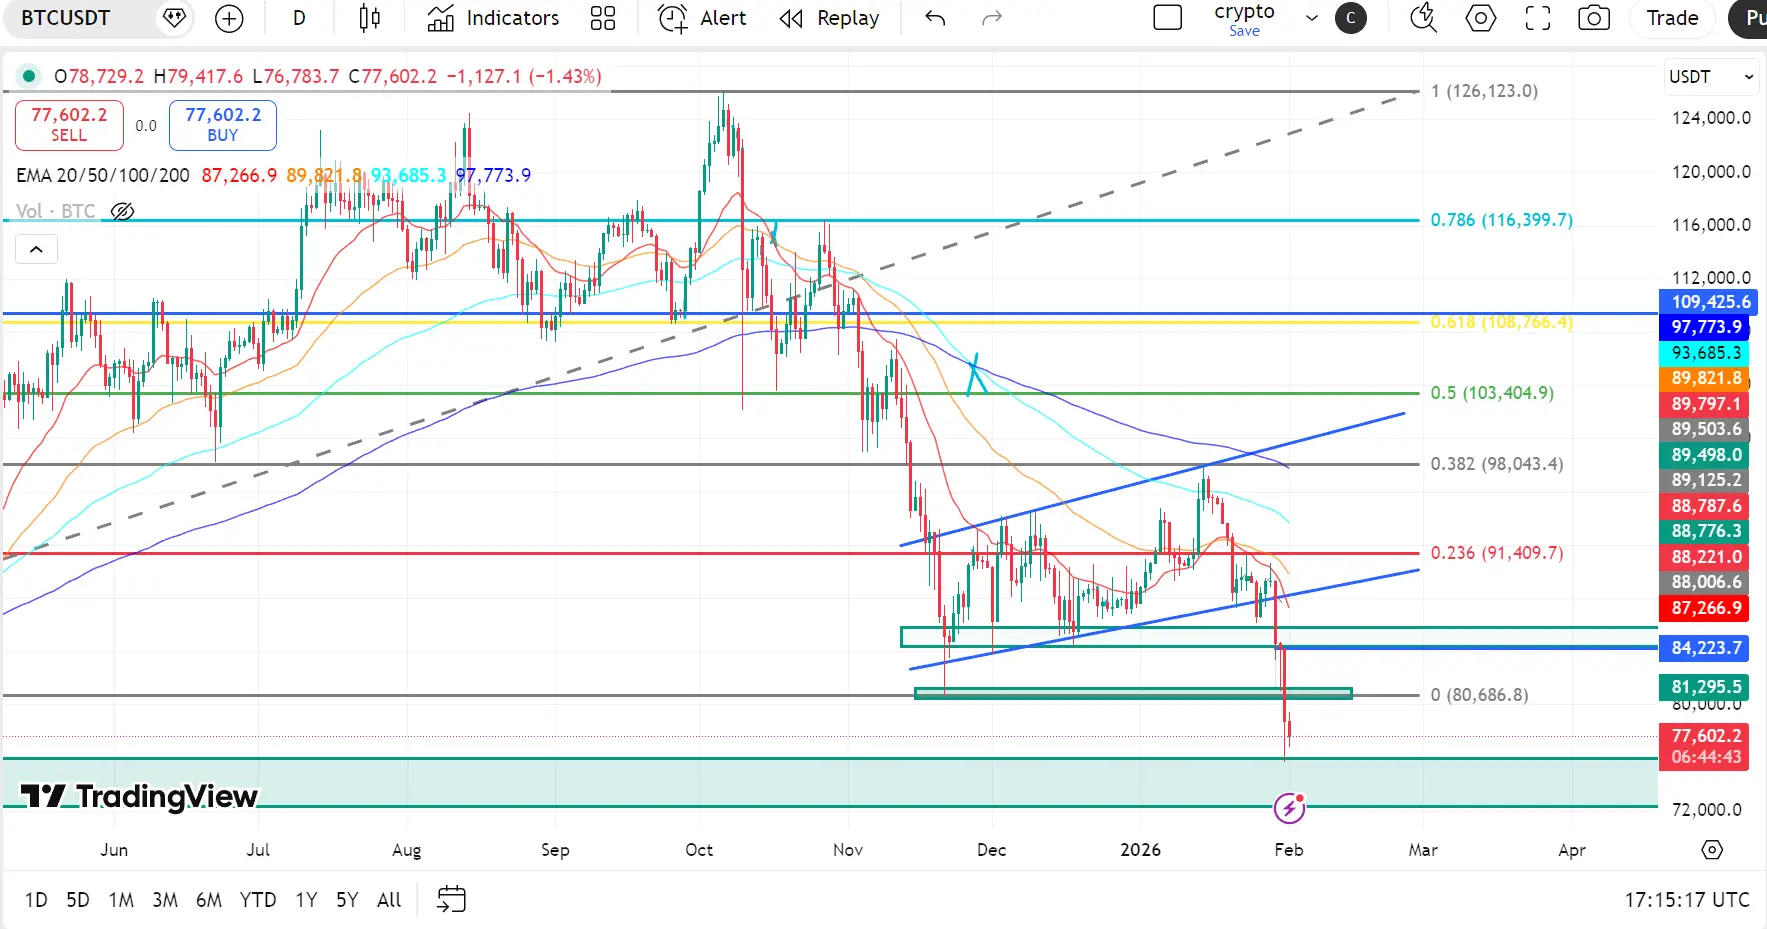The image size is (1767, 929).
Task: Open the go-to-date calendar icon
Action: (452, 899)
